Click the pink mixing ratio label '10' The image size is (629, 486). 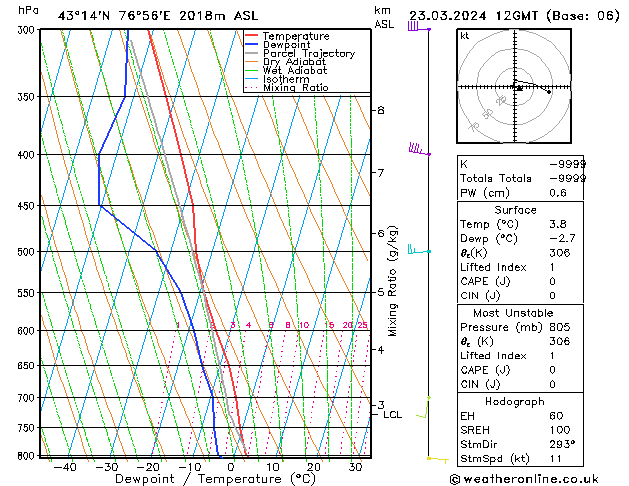click(x=304, y=325)
